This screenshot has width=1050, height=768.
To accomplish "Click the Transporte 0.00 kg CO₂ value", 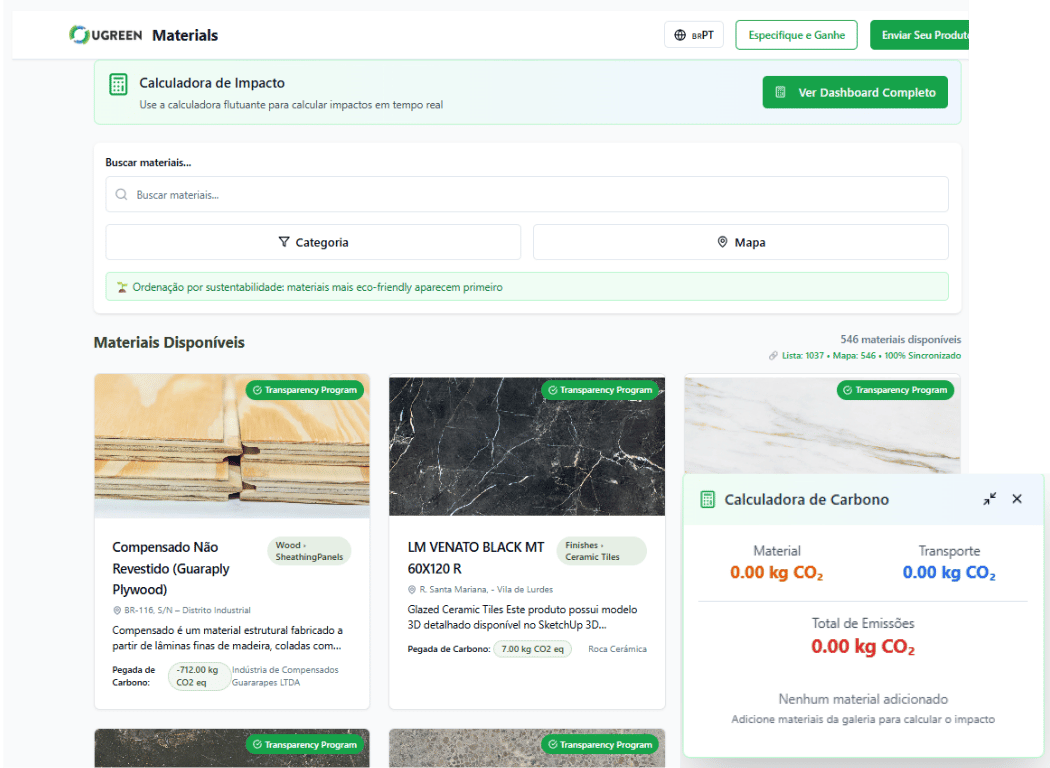I will point(949,572).
